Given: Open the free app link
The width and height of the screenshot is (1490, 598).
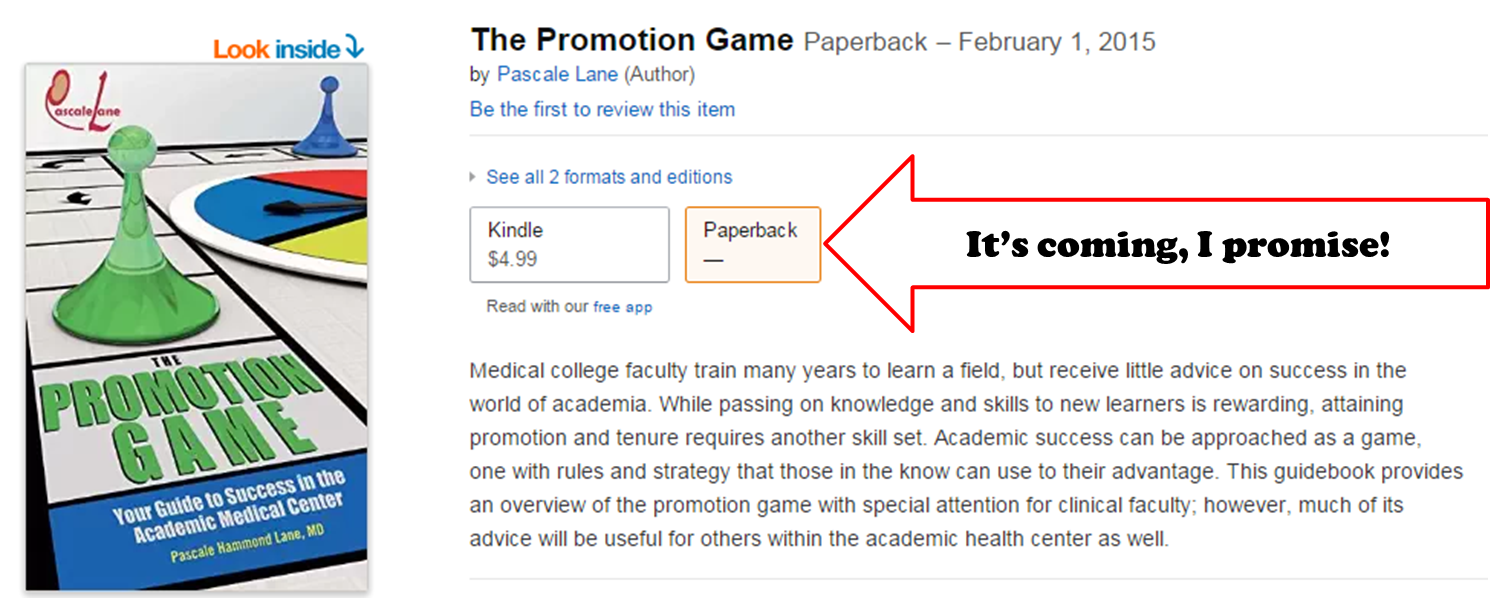Looking at the screenshot, I should point(622,307).
